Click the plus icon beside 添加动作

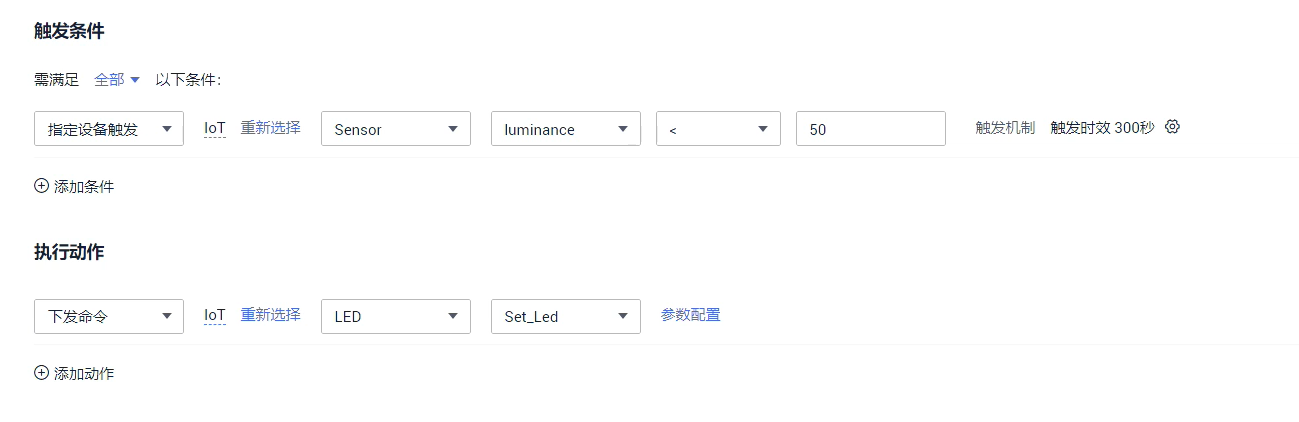click(41, 373)
